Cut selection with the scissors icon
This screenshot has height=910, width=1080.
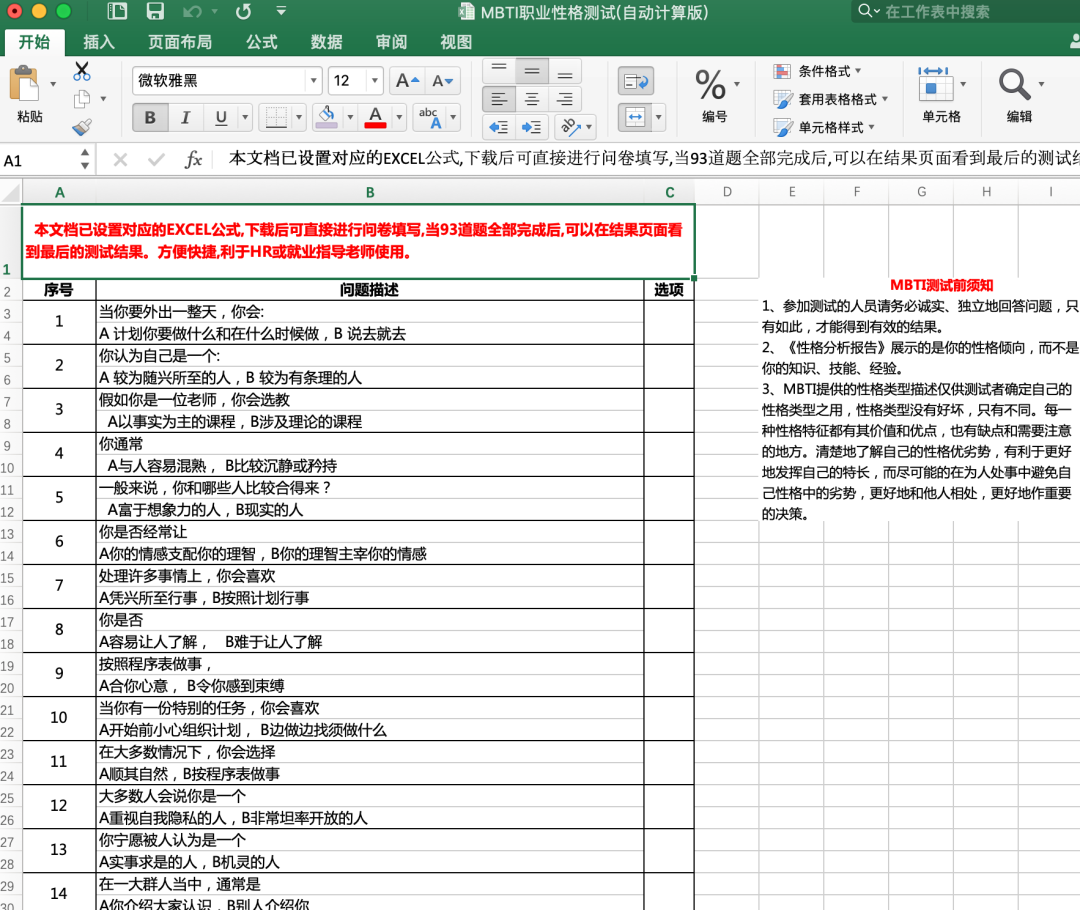click(x=81, y=71)
